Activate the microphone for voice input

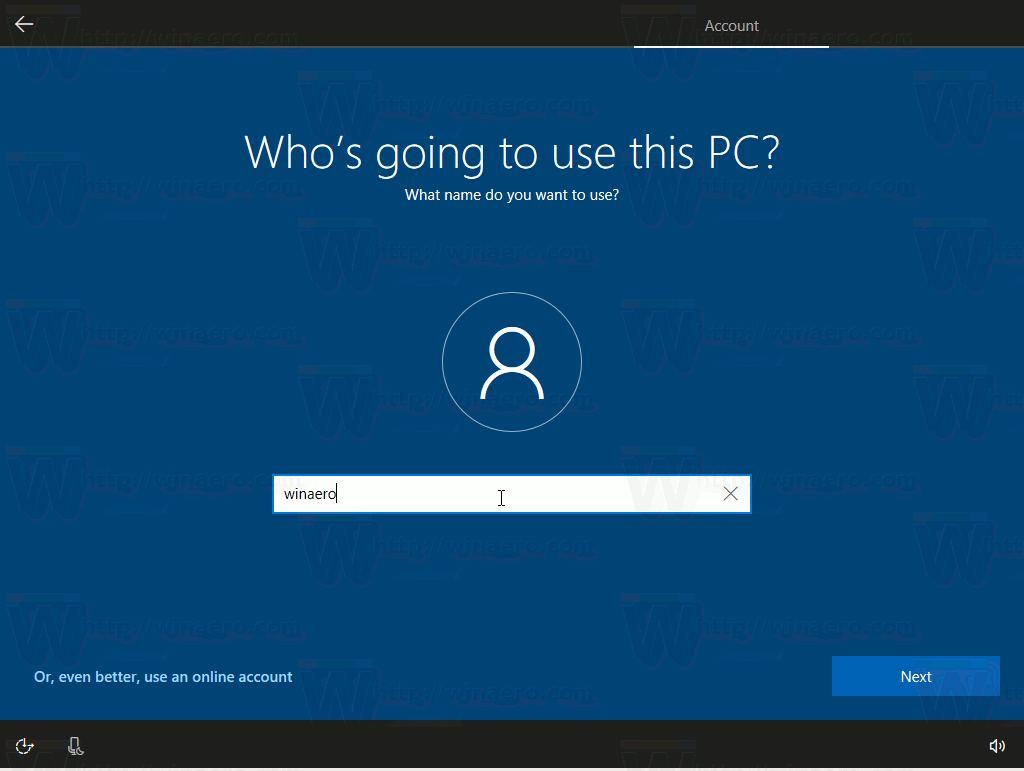pos(75,745)
